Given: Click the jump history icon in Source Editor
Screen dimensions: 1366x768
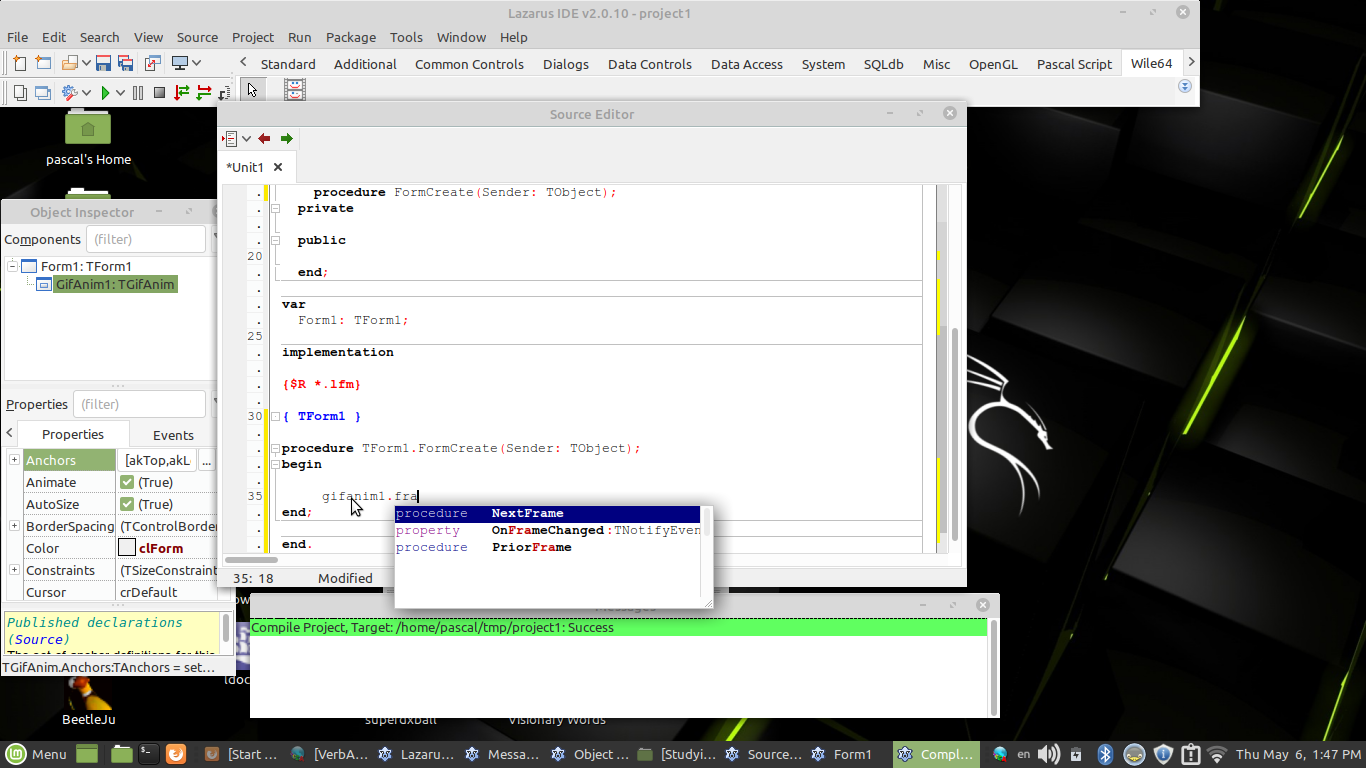Looking at the screenshot, I should [x=230, y=138].
